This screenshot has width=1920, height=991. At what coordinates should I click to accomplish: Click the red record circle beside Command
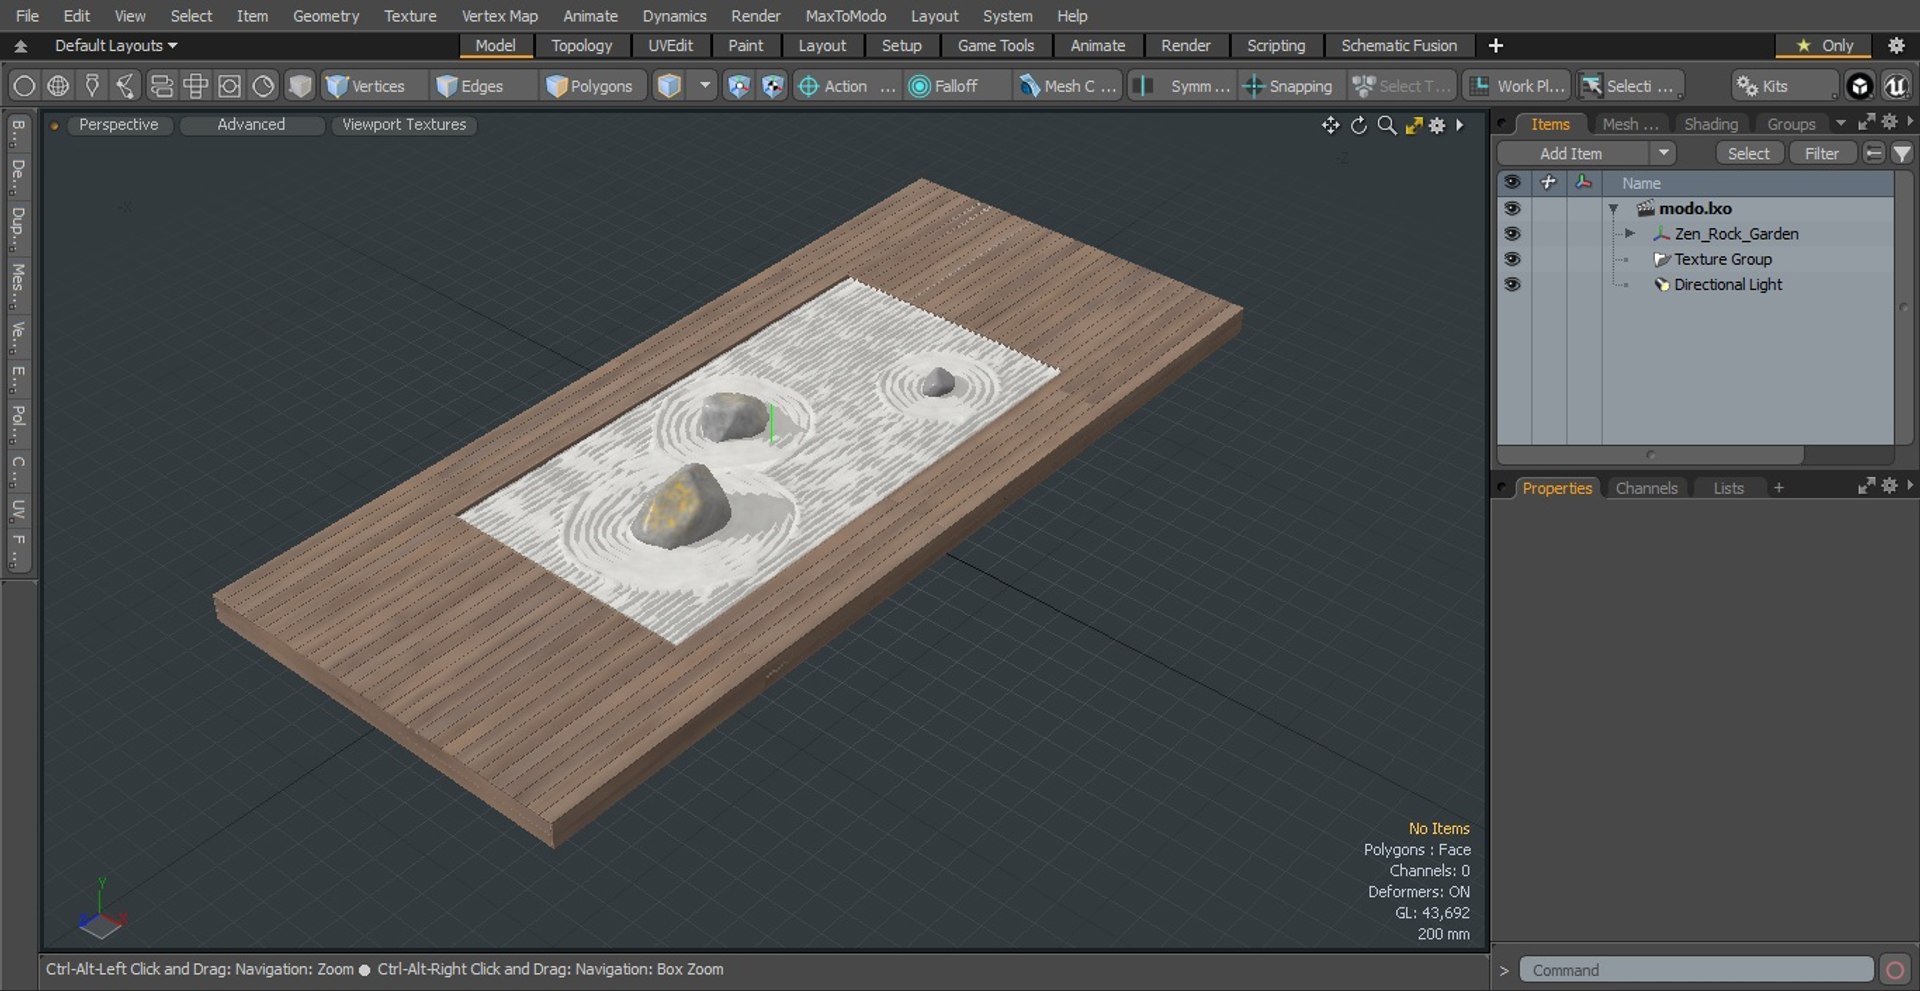[1894, 970]
